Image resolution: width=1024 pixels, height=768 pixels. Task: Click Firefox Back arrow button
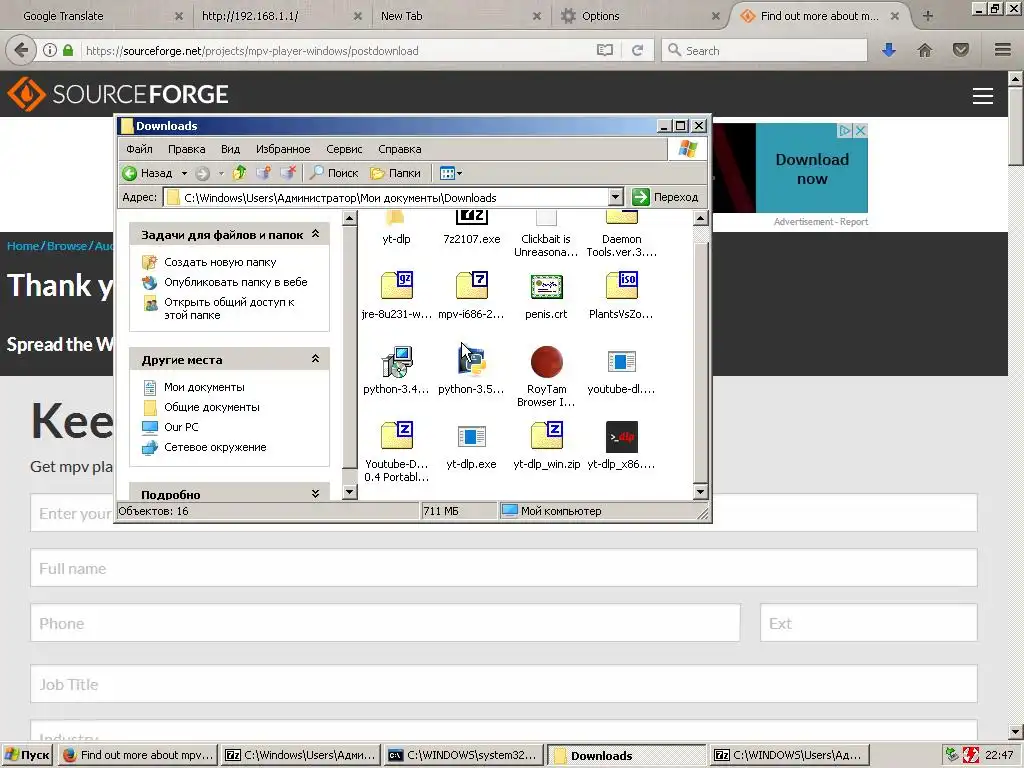pyautogui.click(x=22, y=50)
